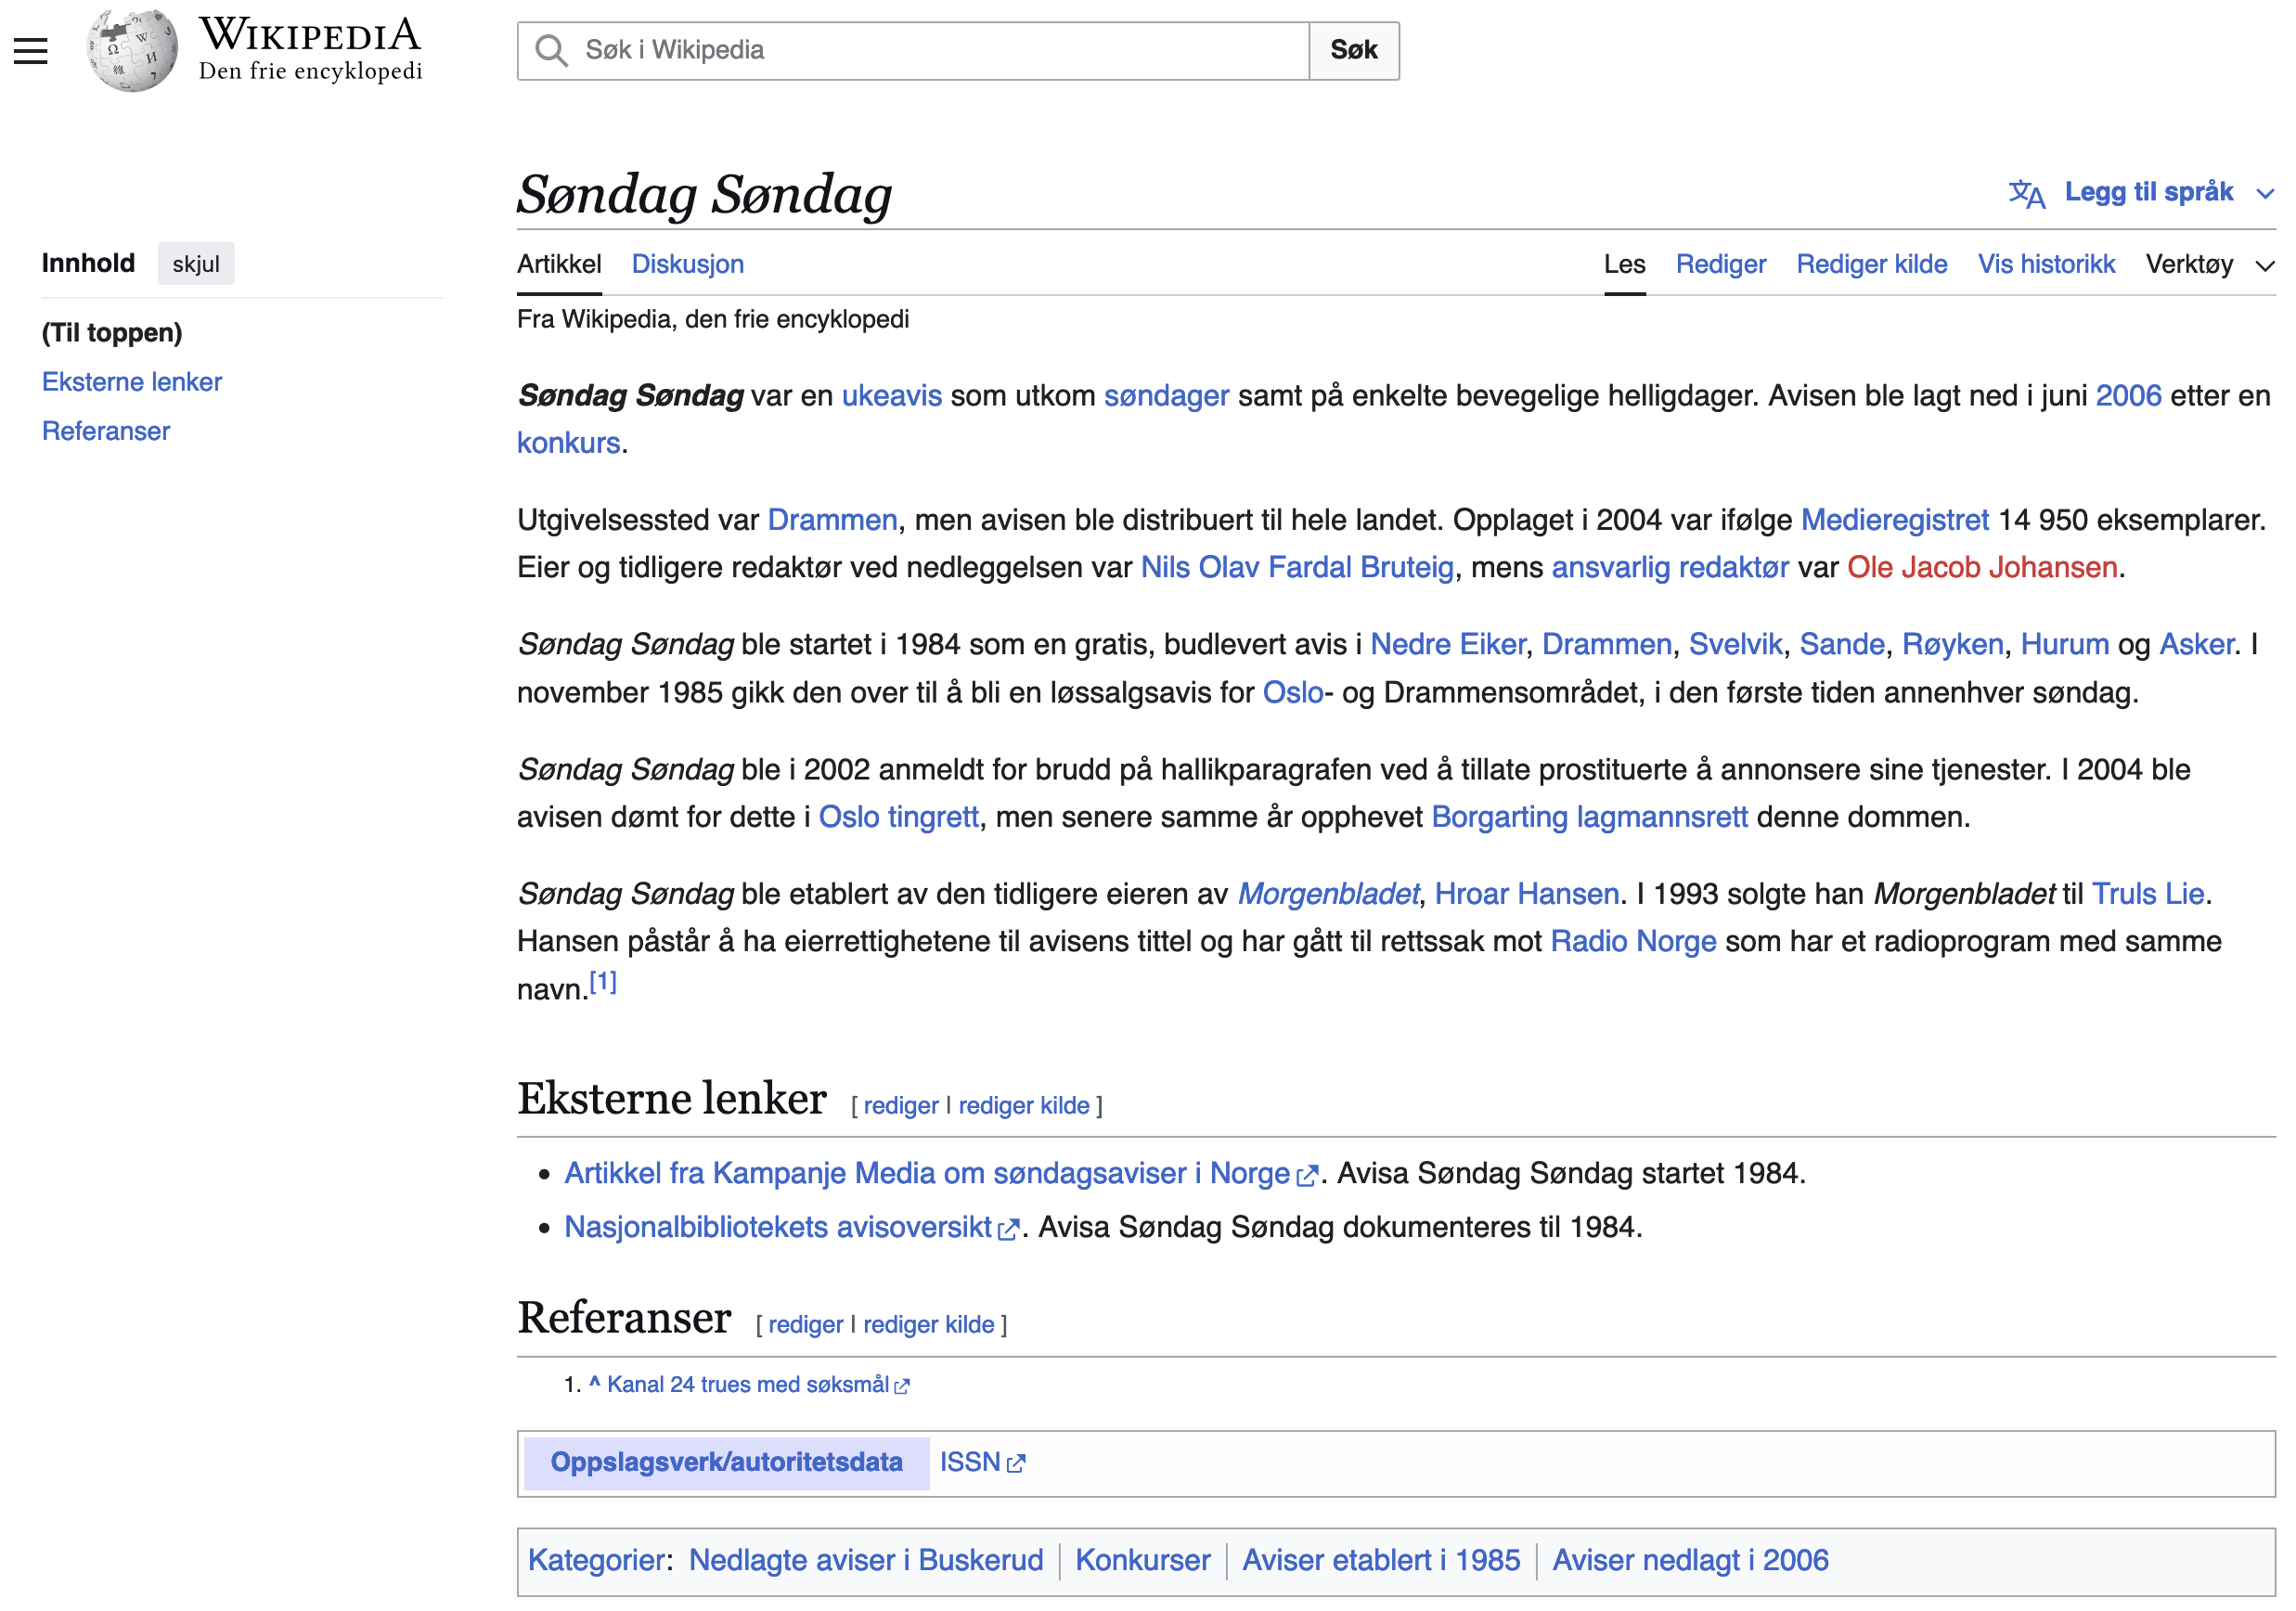
Task: Select the Les view tab
Action: 1625,264
